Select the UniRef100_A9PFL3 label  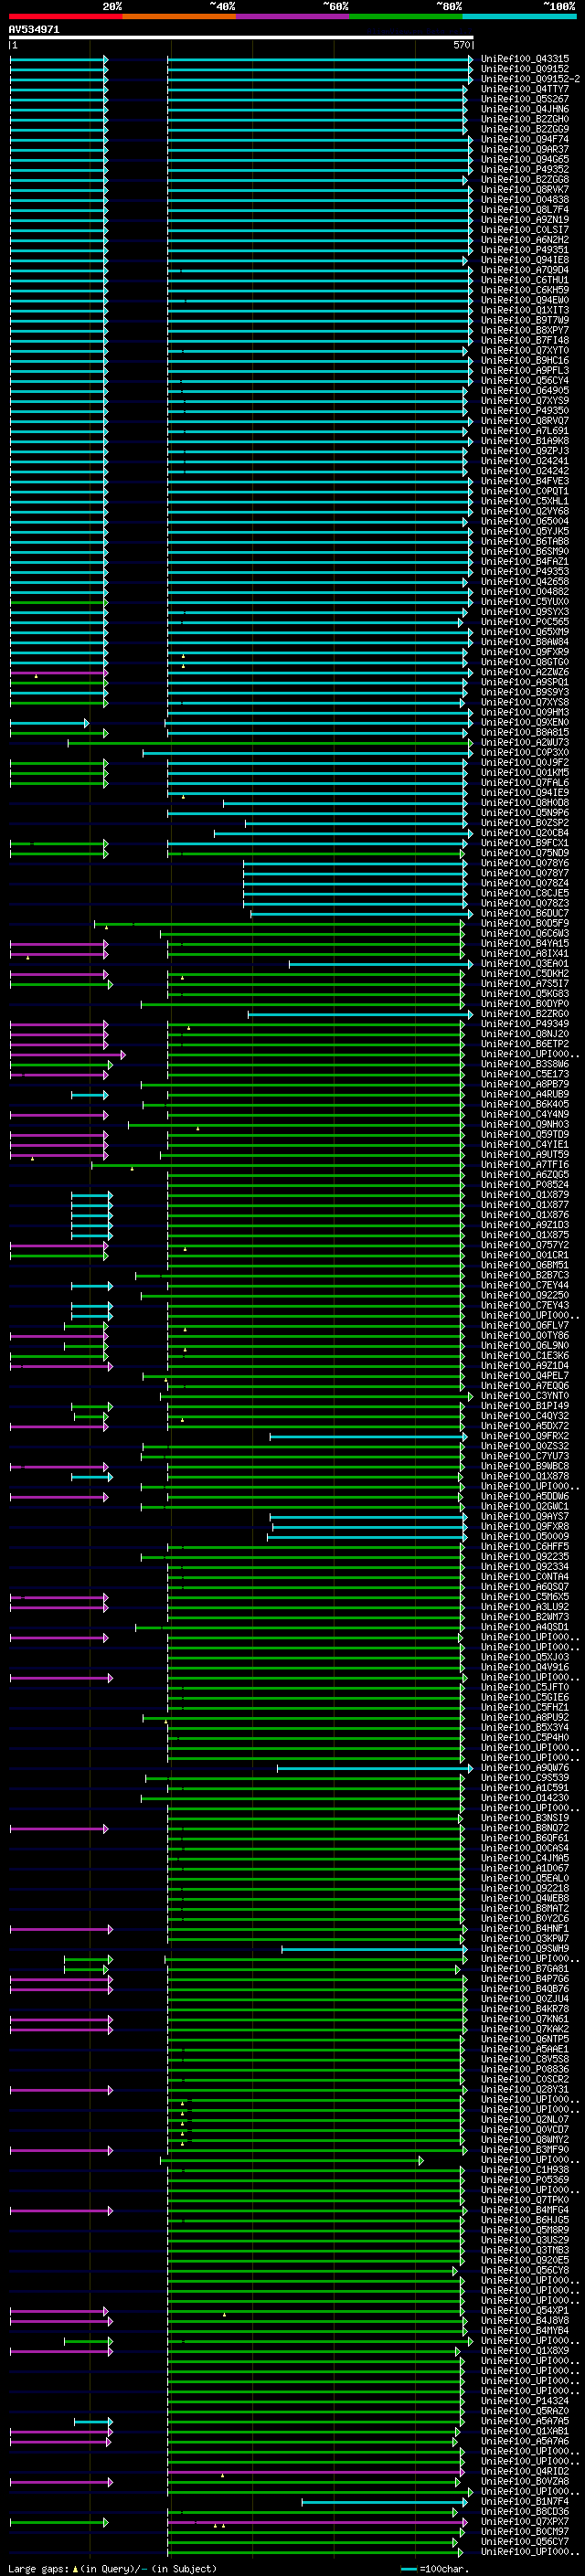click(x=525, y=370)
